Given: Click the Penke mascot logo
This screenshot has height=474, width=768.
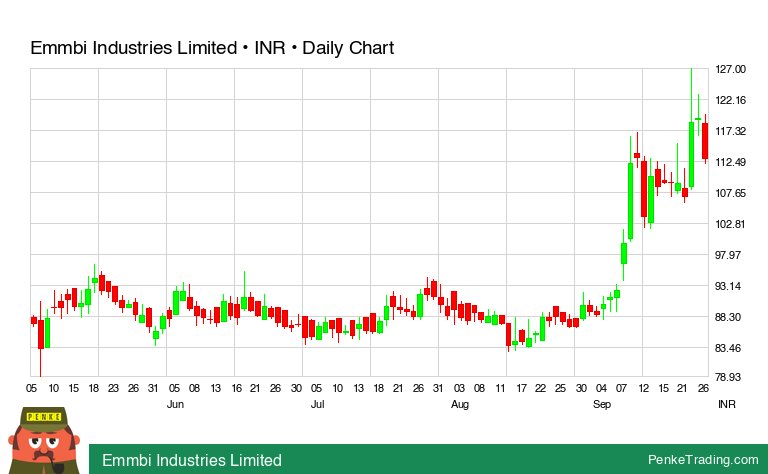Looking at the screenshot, I should [44, 441].
